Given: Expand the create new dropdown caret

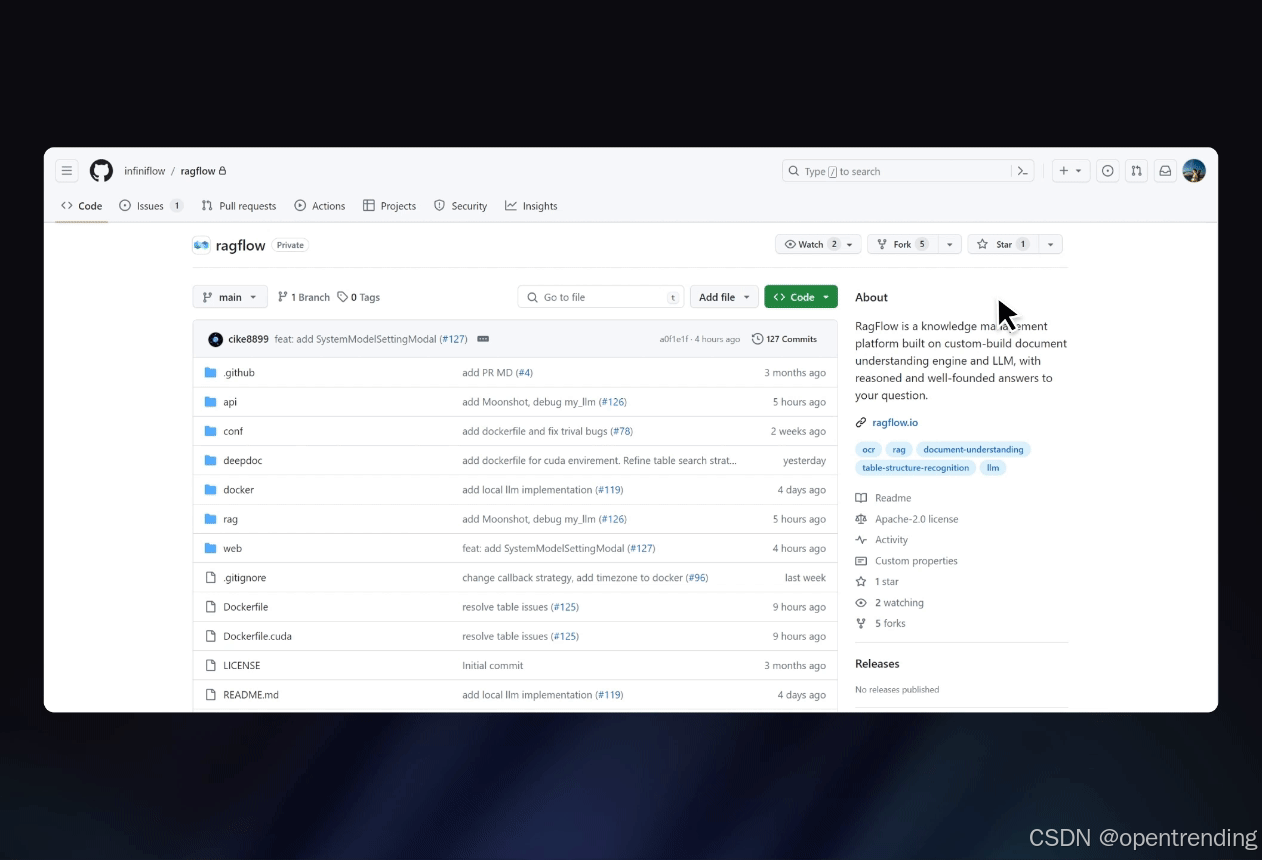Looking at the screenshot, I should pos(1079,171).
